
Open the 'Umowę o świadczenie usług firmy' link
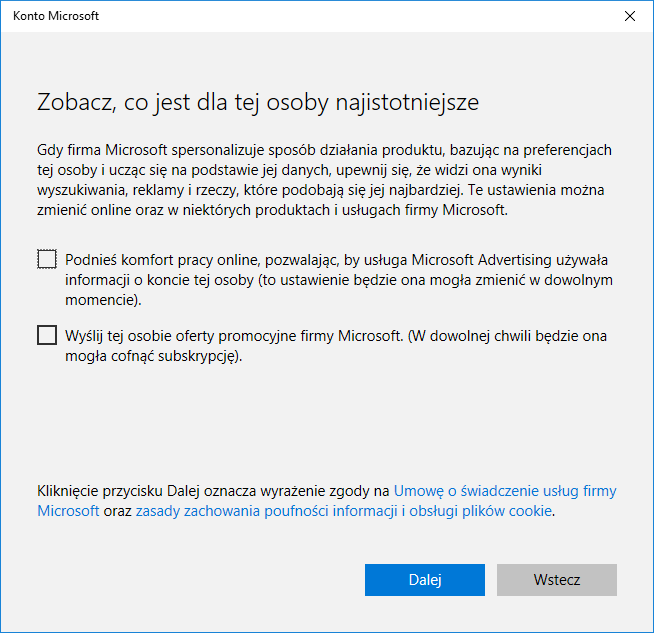(x=504, y=491)
